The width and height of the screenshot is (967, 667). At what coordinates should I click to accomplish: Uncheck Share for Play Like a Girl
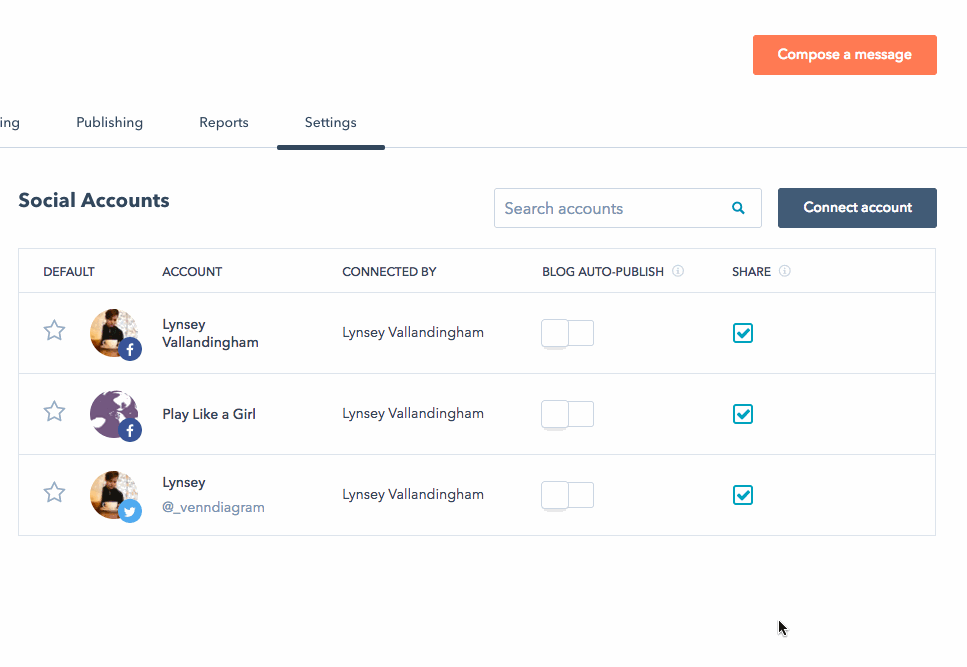pyautogui.click(x=742, y=414)
